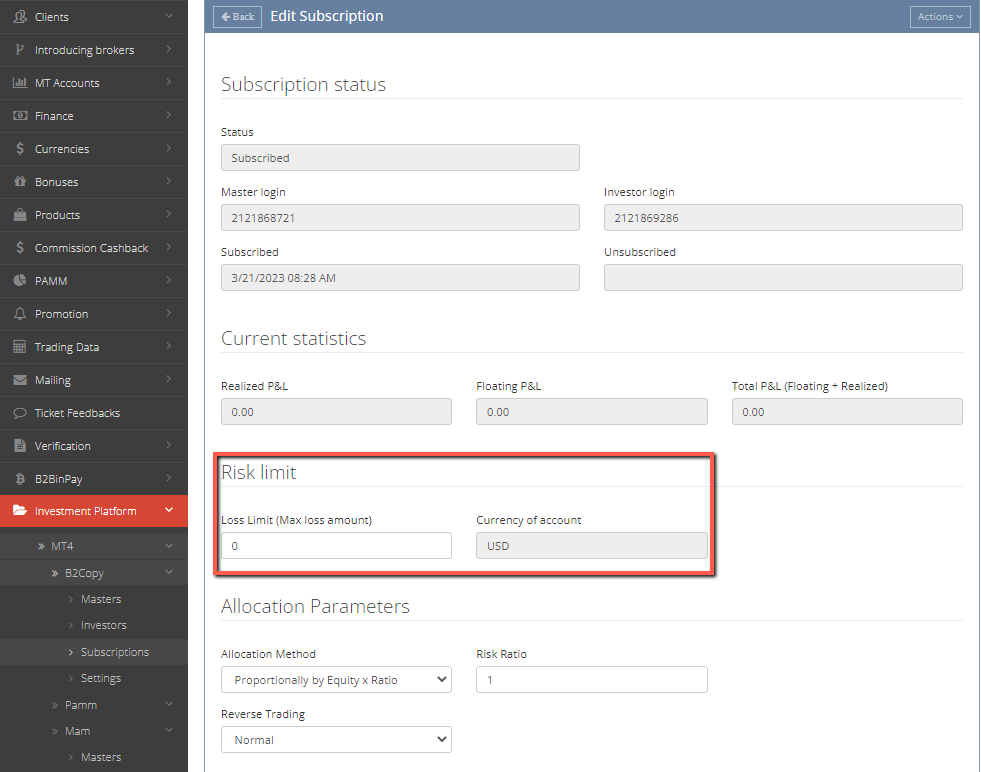Open Trading Data menu item
This screenshot has height=772, width=981.
[x=94, y=347]
